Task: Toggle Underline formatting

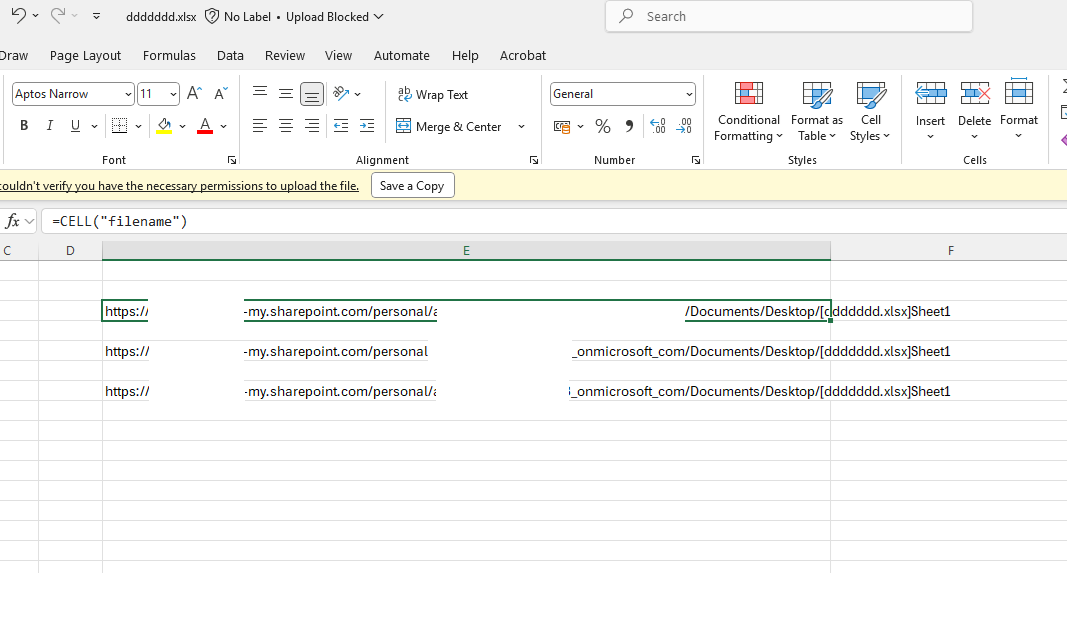Action: coord(76,125)
